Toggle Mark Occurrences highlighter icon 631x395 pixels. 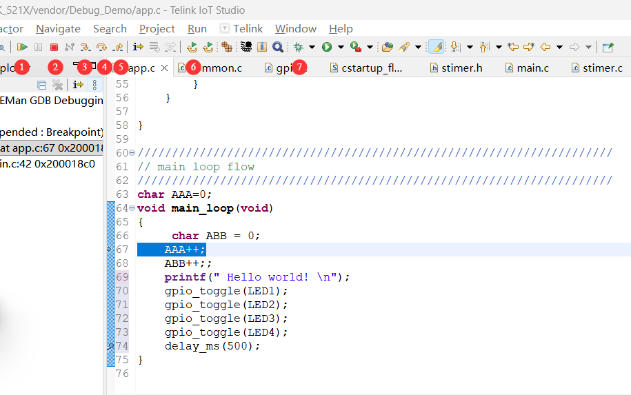[x=436, y=47]
